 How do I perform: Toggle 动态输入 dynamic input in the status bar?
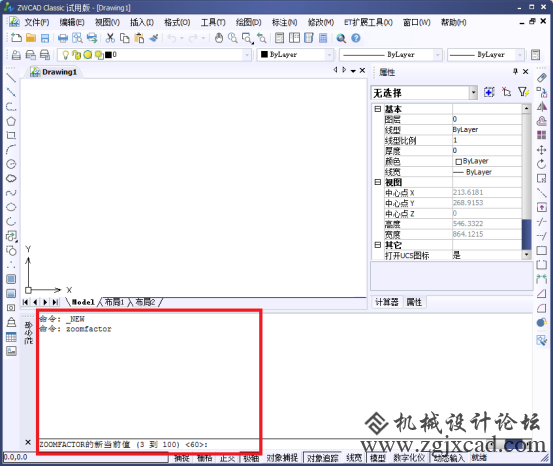(x=449, y=458)
